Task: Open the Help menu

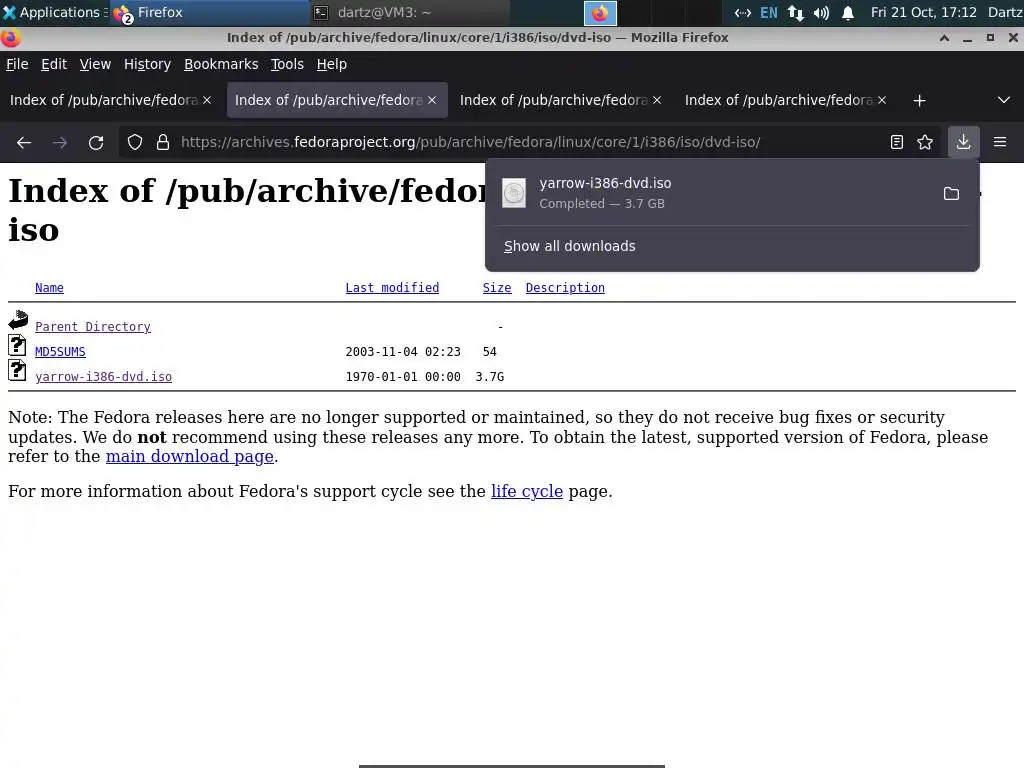Action: click(x=332, y=64)
